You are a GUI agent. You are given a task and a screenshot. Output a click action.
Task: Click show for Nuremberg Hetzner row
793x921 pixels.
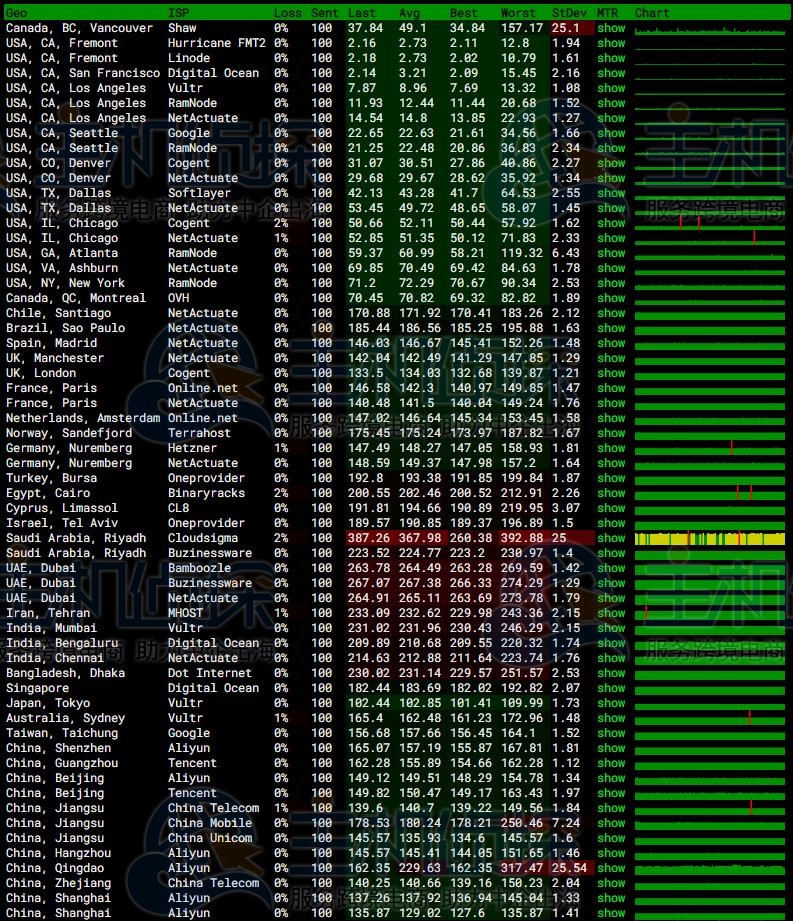[x=611, y=448]
